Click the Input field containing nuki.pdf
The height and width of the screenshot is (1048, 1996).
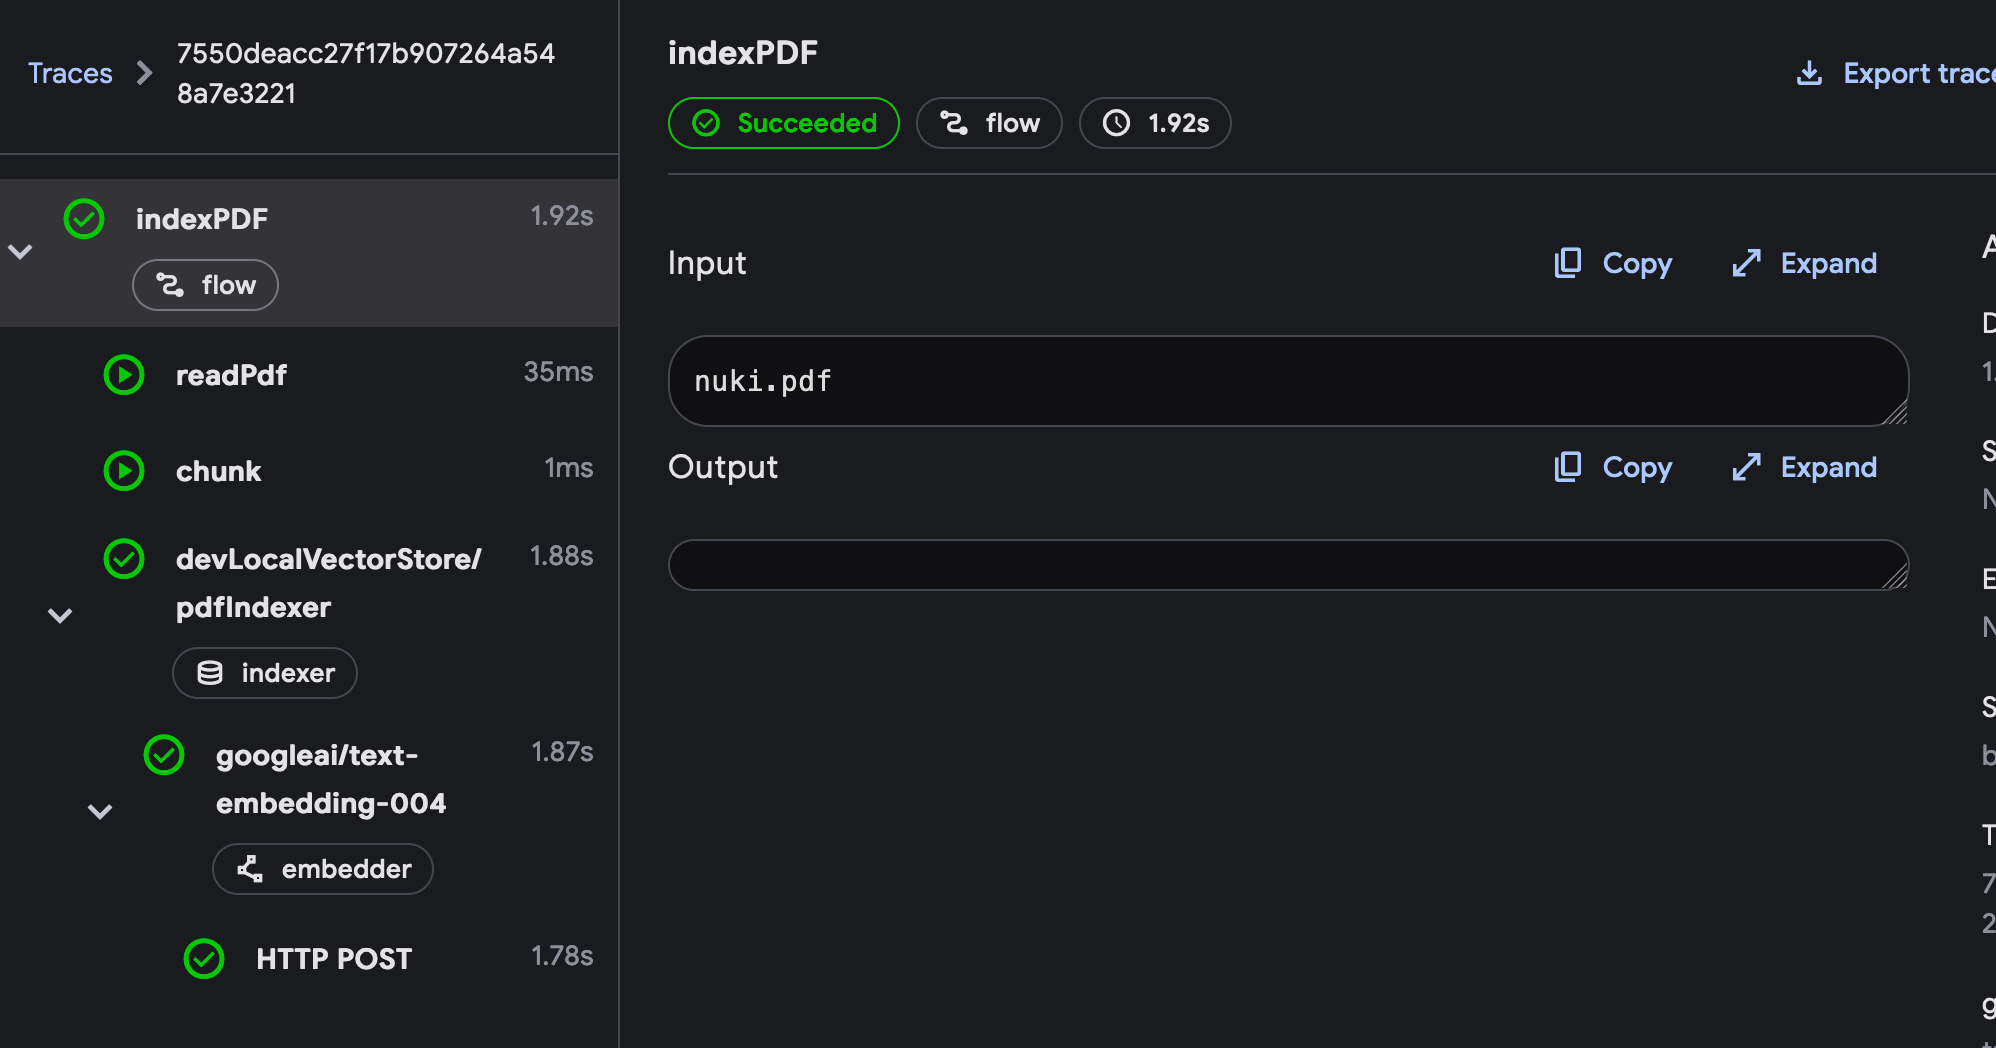pos(1287,381)
